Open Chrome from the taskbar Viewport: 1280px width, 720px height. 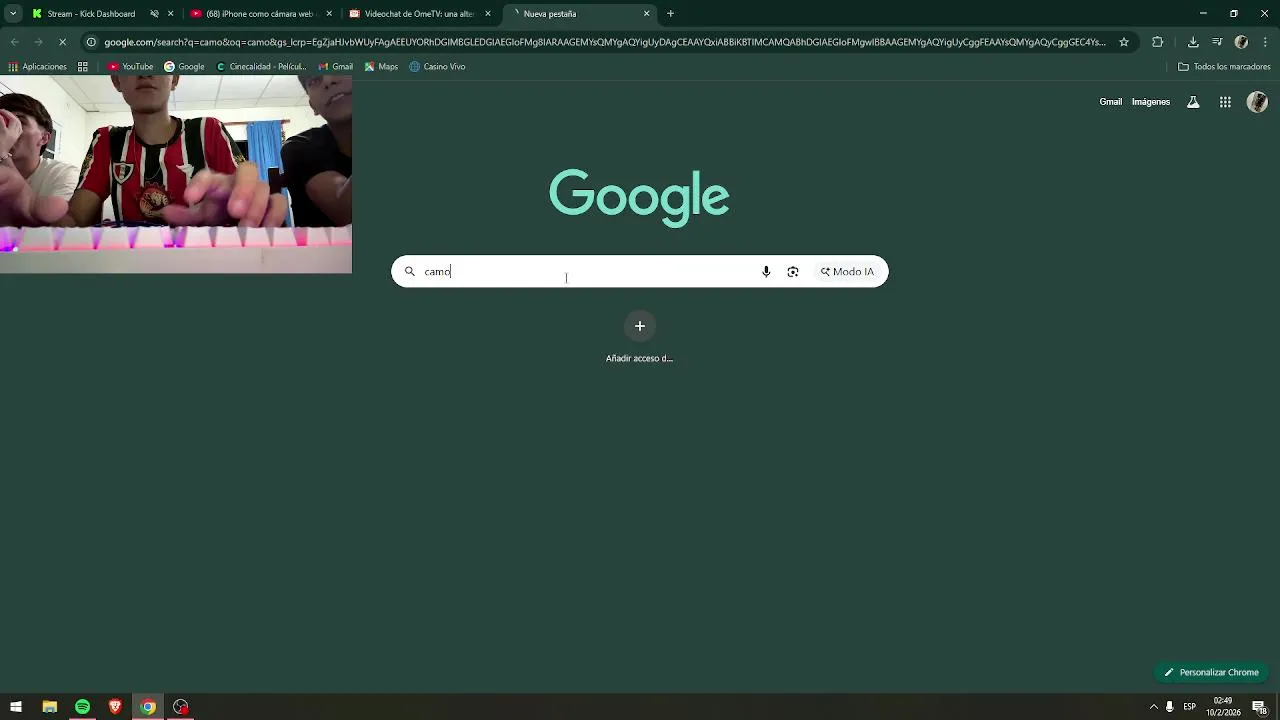coord(148,707)
